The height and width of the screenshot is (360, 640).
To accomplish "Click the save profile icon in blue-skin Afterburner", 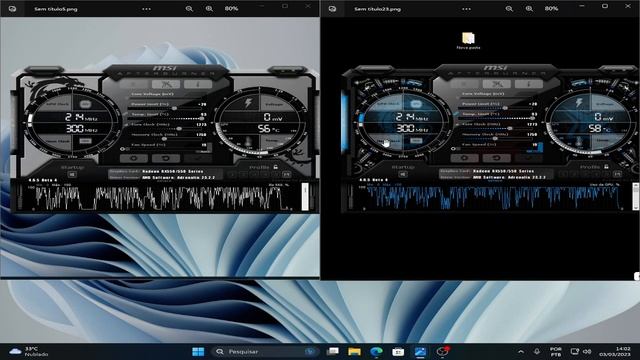I will coord(617,174).
